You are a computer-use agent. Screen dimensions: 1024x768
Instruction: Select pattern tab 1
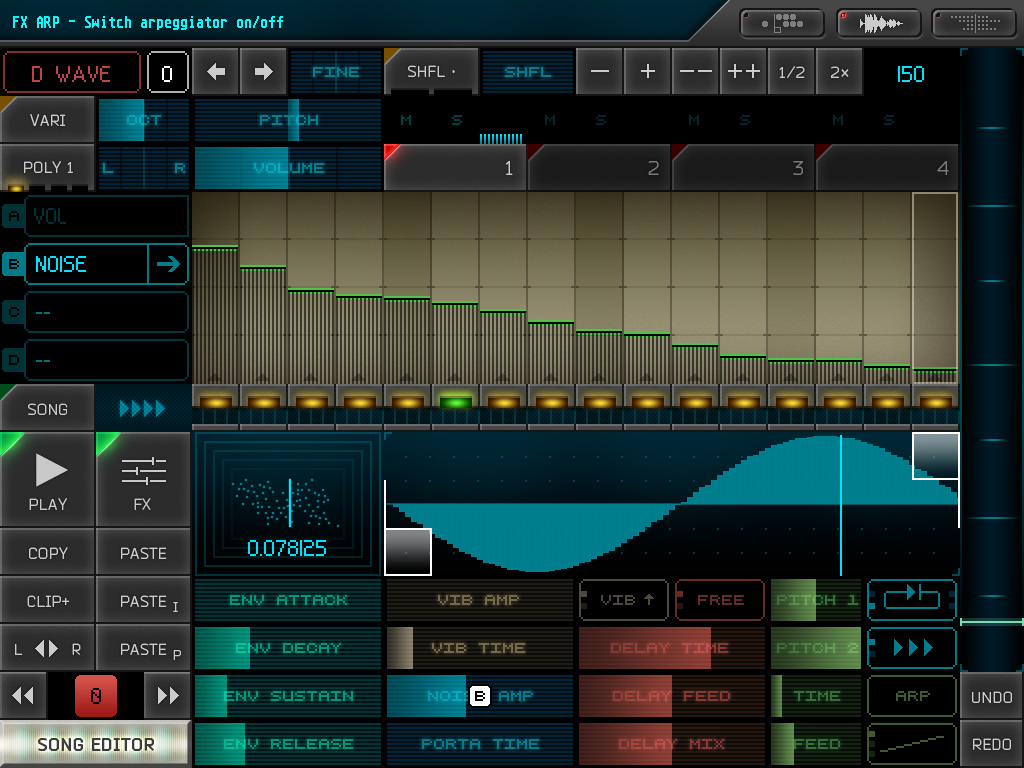click(x=455, y=168)
